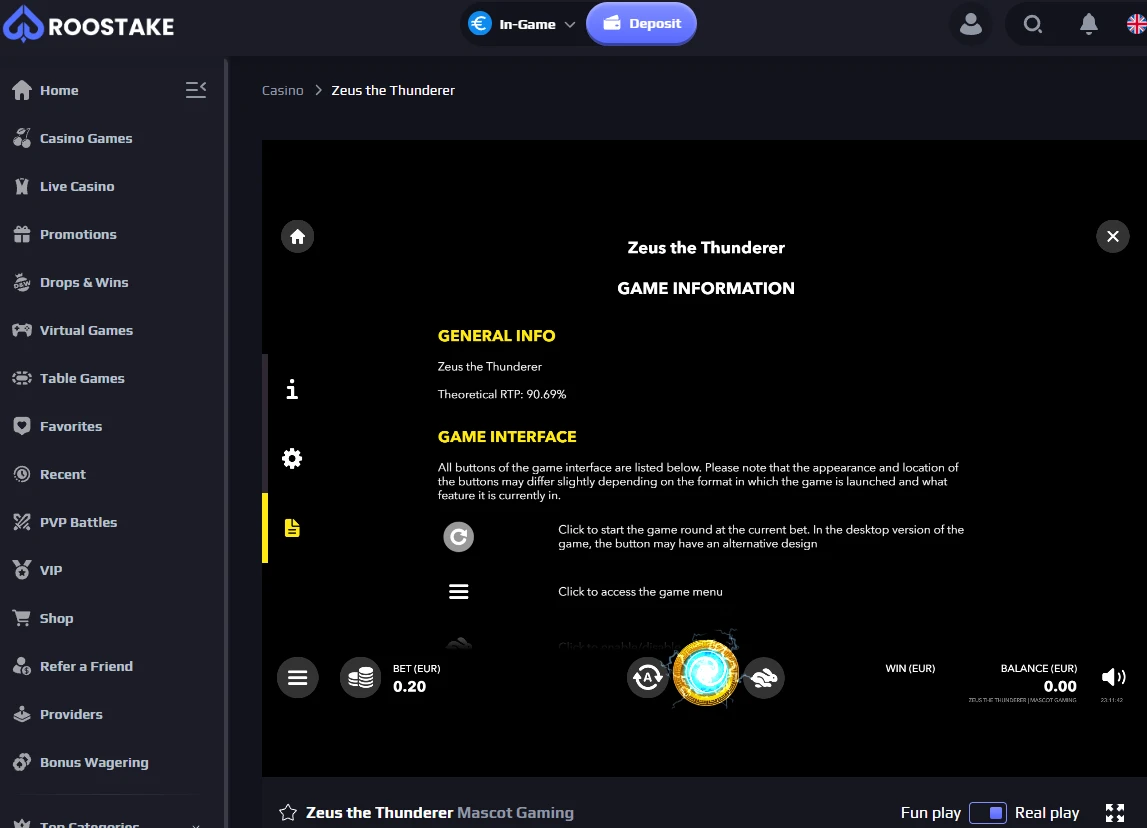This screenshot has width=1147, height=828.
Task: Open the game settings gear tab
Action: click(x=292, y=459)
